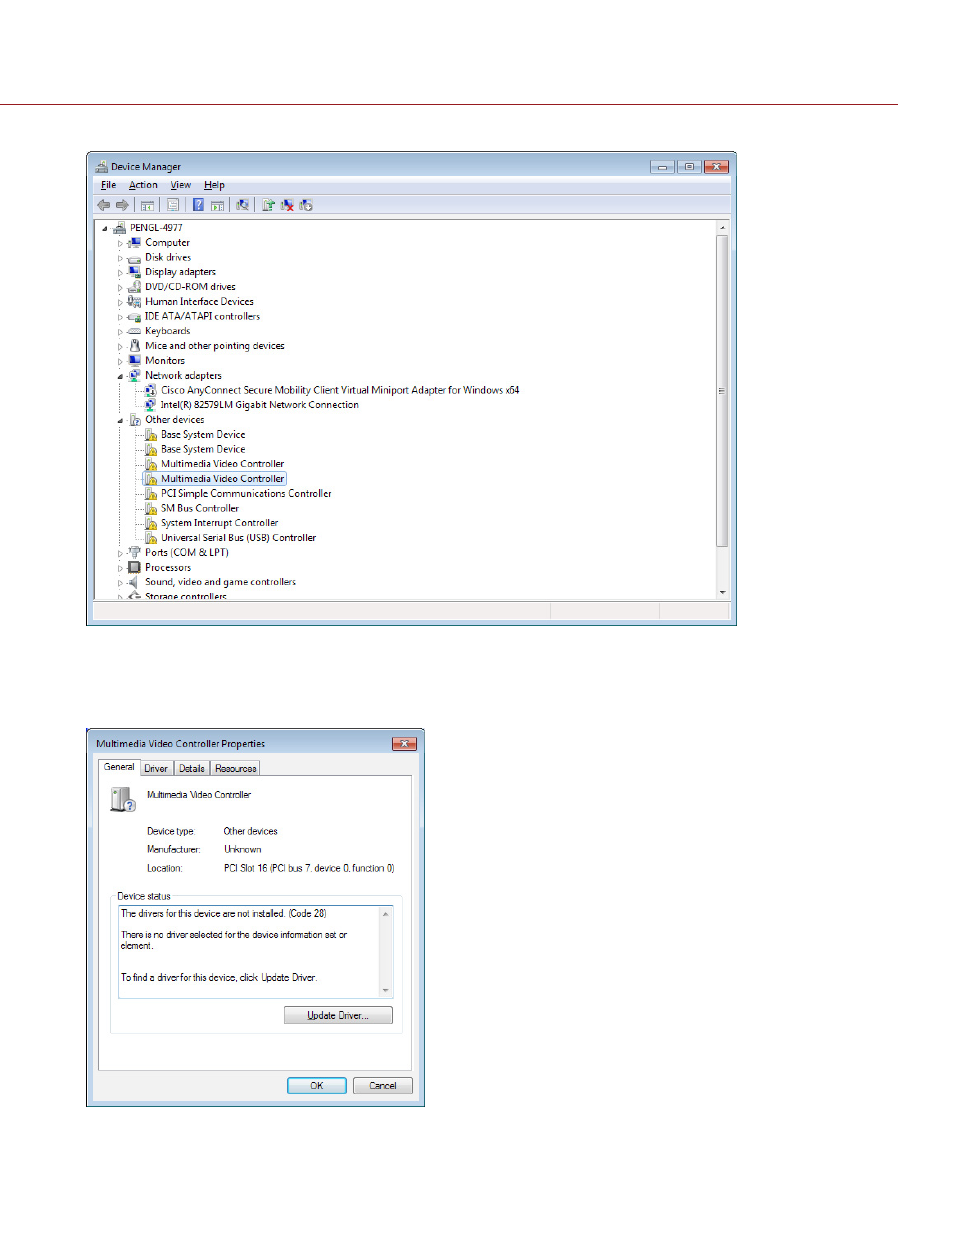Viewport: 954px width, 1235px height.
Task: Click the device icon in Properties dialog
Action: (x=123, y=799)
